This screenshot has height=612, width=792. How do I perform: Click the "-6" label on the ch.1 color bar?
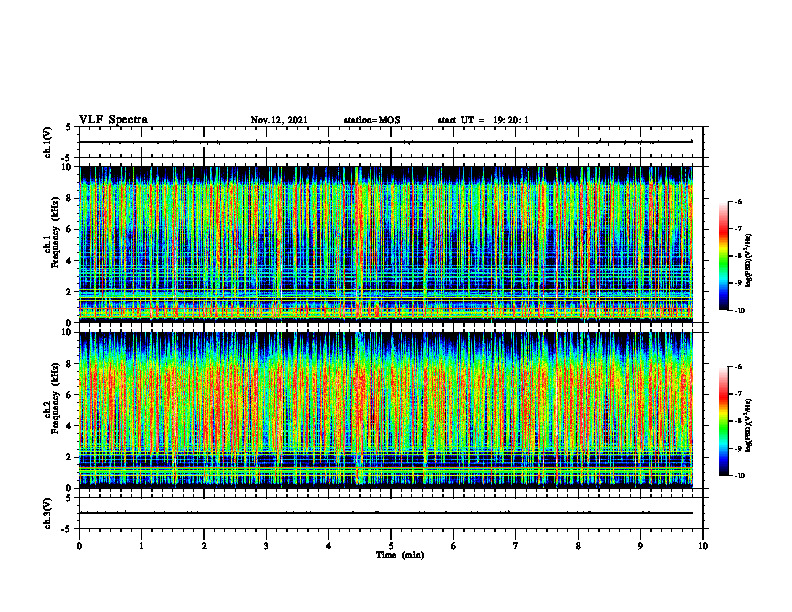[738, 201]
